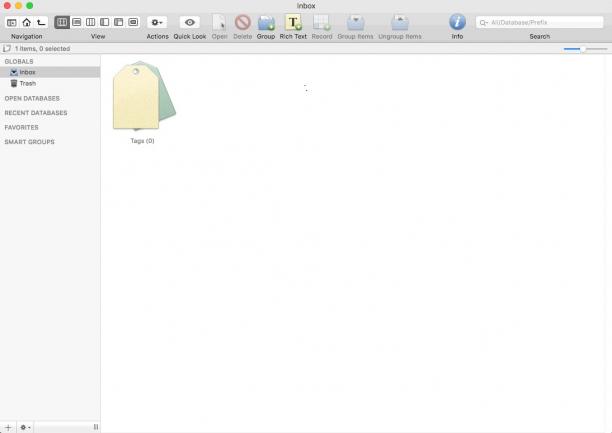Create a new Rich Text document
The width and height of the screenshot is (612, 433).
click(x=293, y=22)
